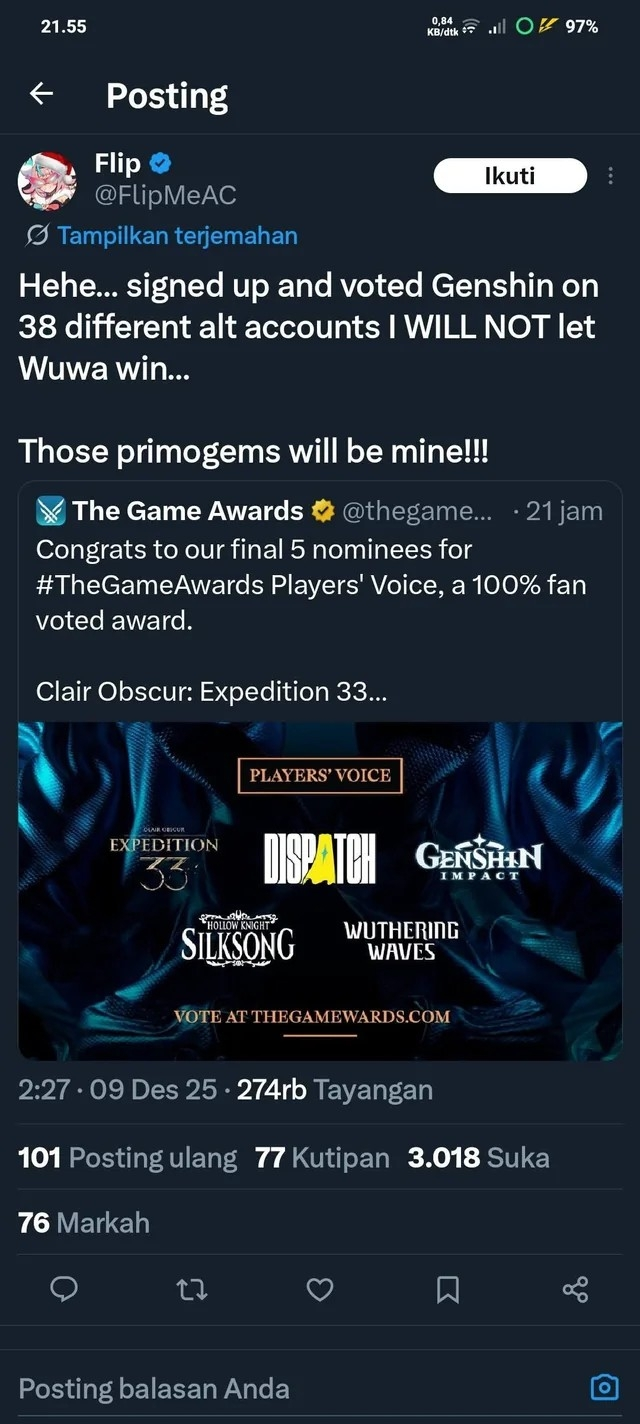View the 77 Kutipan quotes list

click(322, 1158)
